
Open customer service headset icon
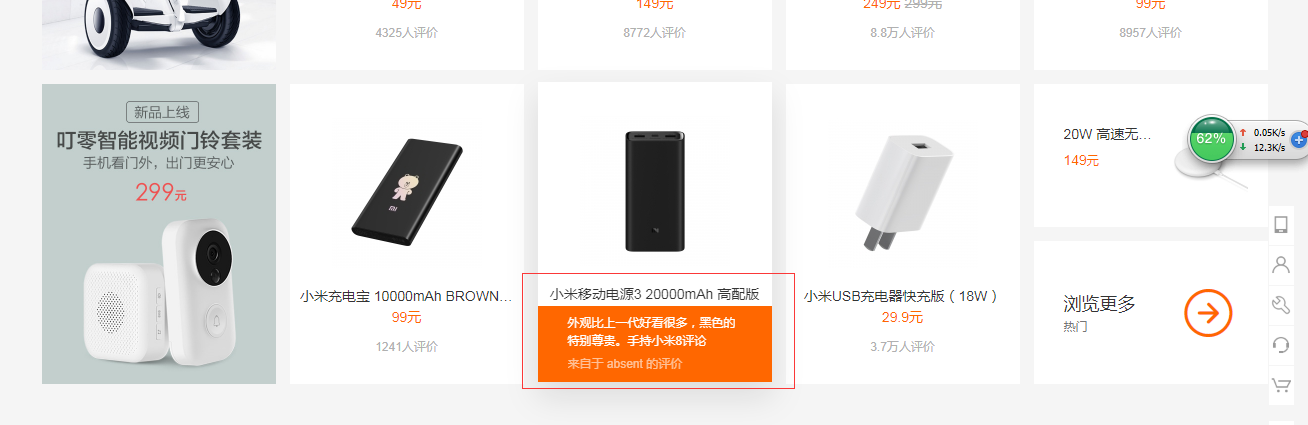point(1280,345)
